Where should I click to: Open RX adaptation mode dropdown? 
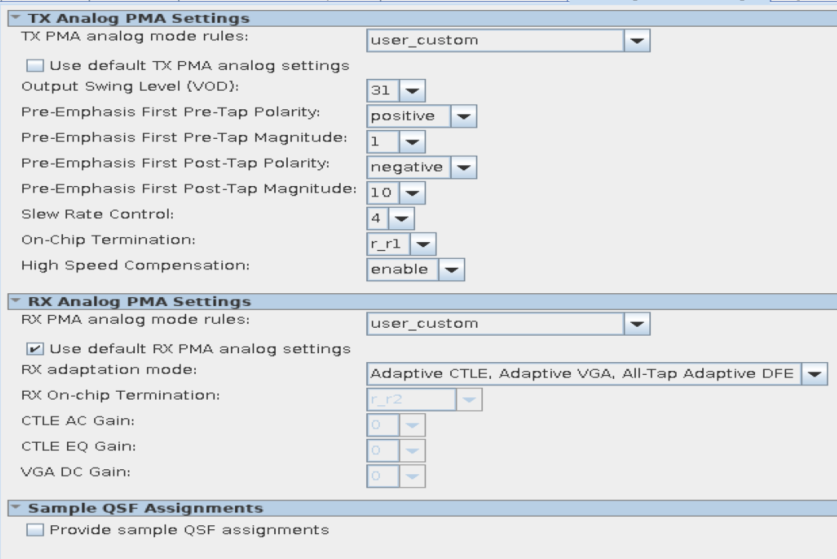(x=816, y=373)
